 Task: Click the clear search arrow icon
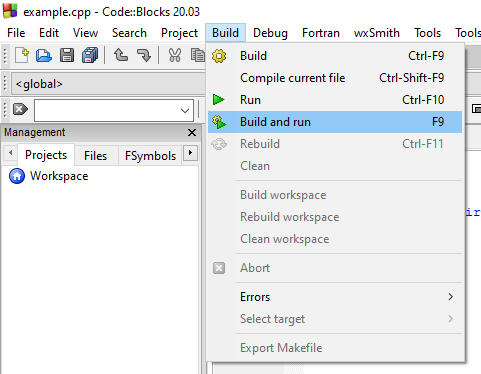point(20,109)
